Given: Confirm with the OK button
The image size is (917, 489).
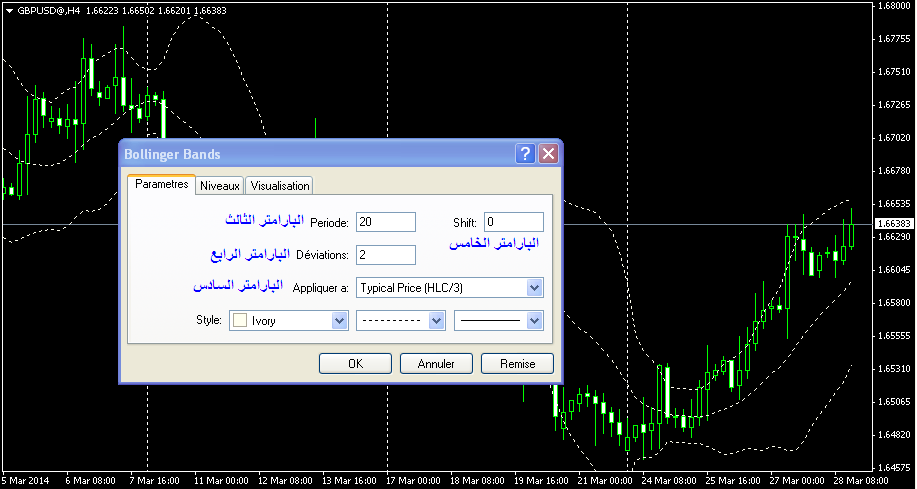Looking at the screenshot, I should coord(356,363).
